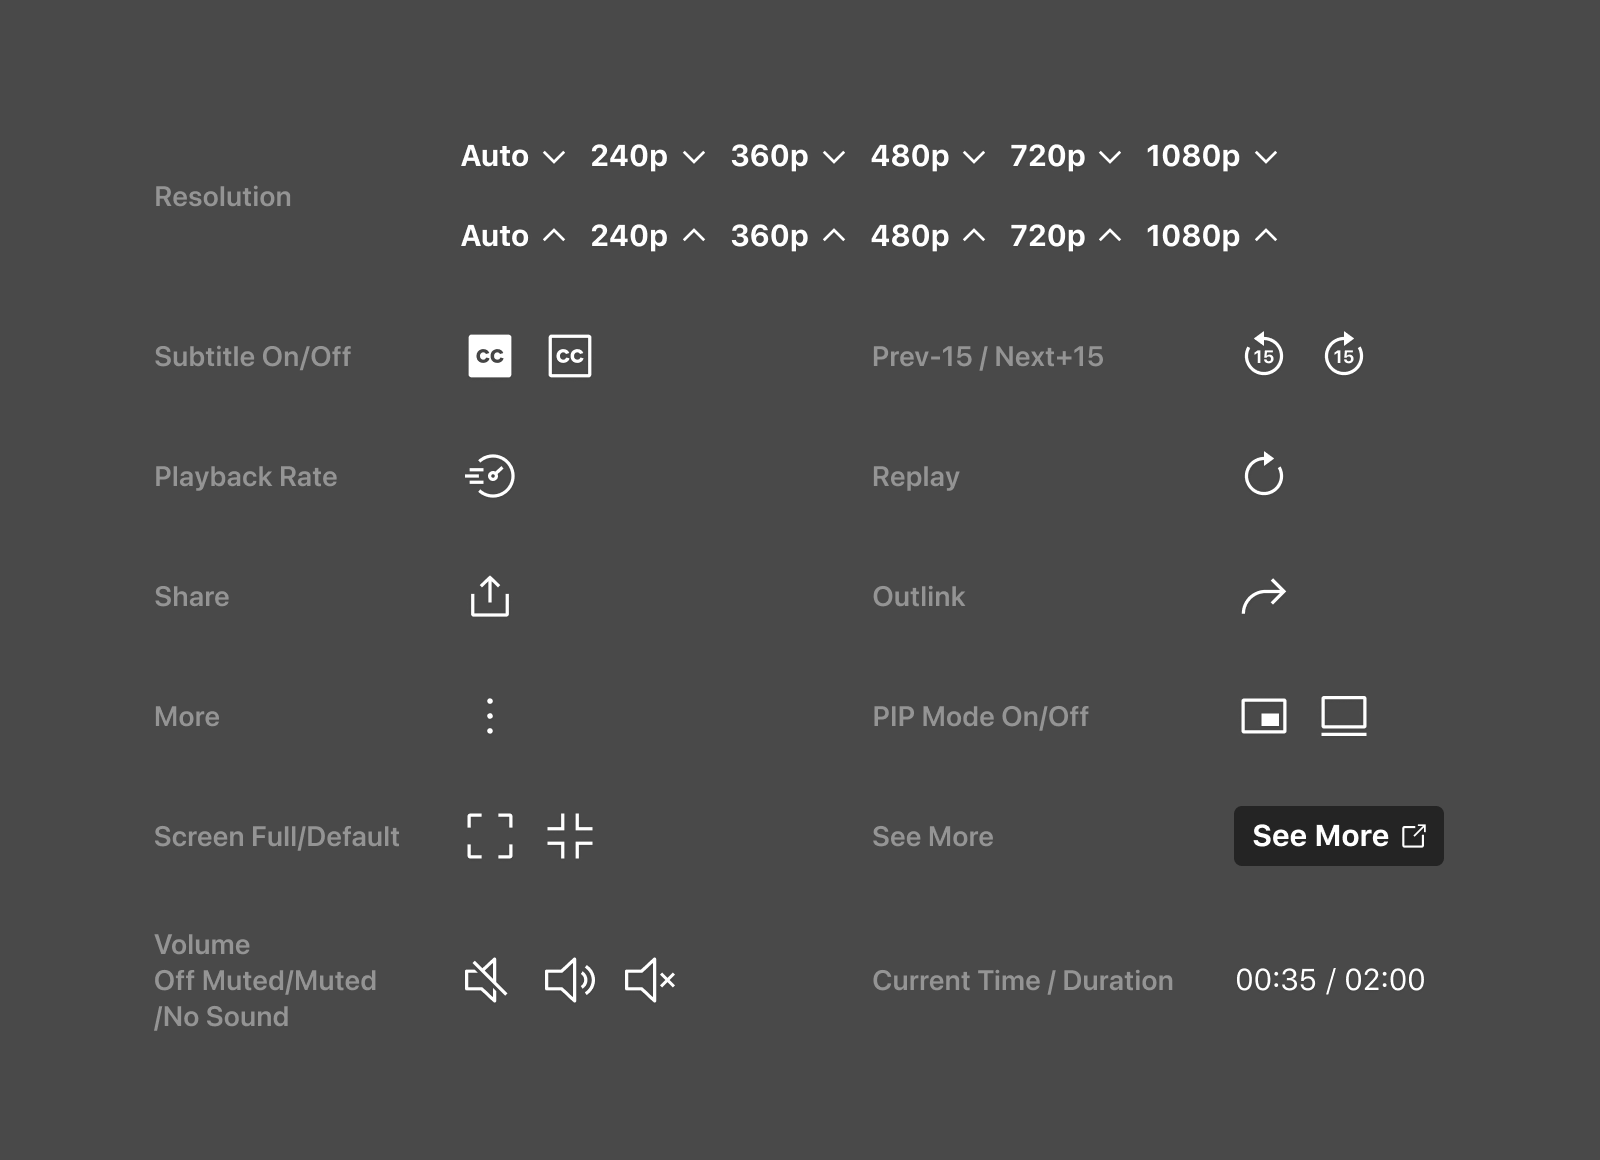Click the speaker with sound waves icon
The width and height of the screenshot is (1600, 1160).
click(570, 980)
